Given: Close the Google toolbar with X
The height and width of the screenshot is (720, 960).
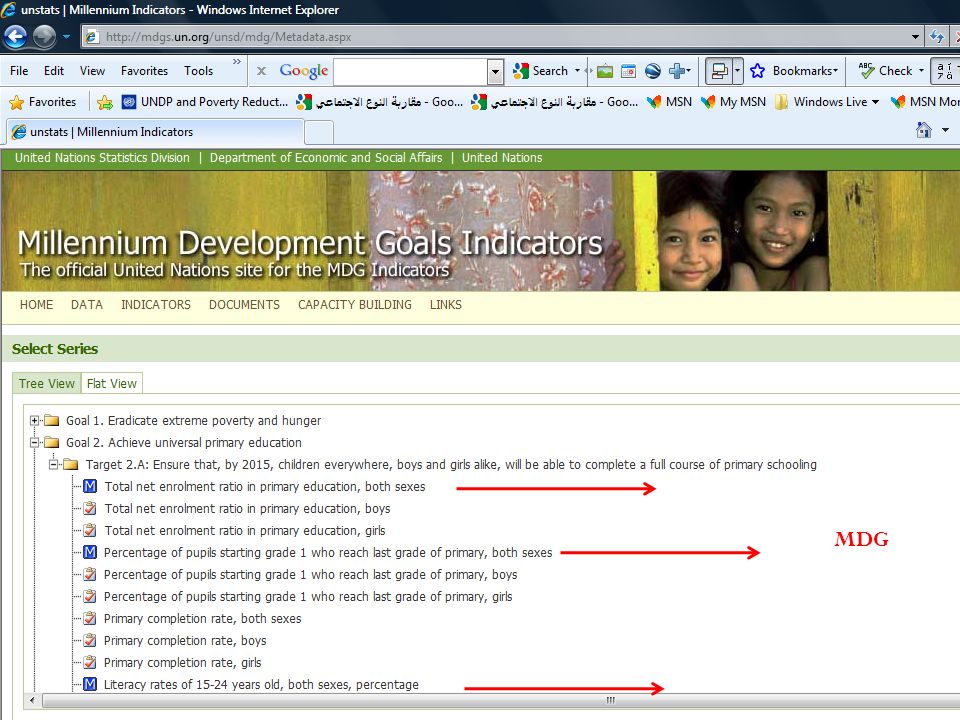Looking at the screenshot, I should [261, 71].
